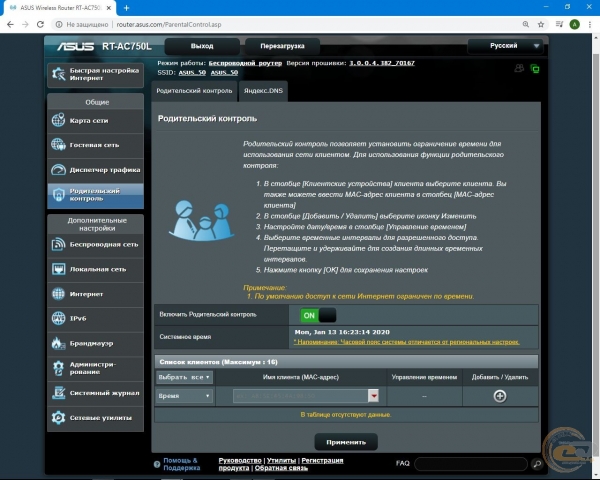Click the Internet (WAN) globe icon
The width and height of the screenshot is (600, 480).
tap(59, 294)
